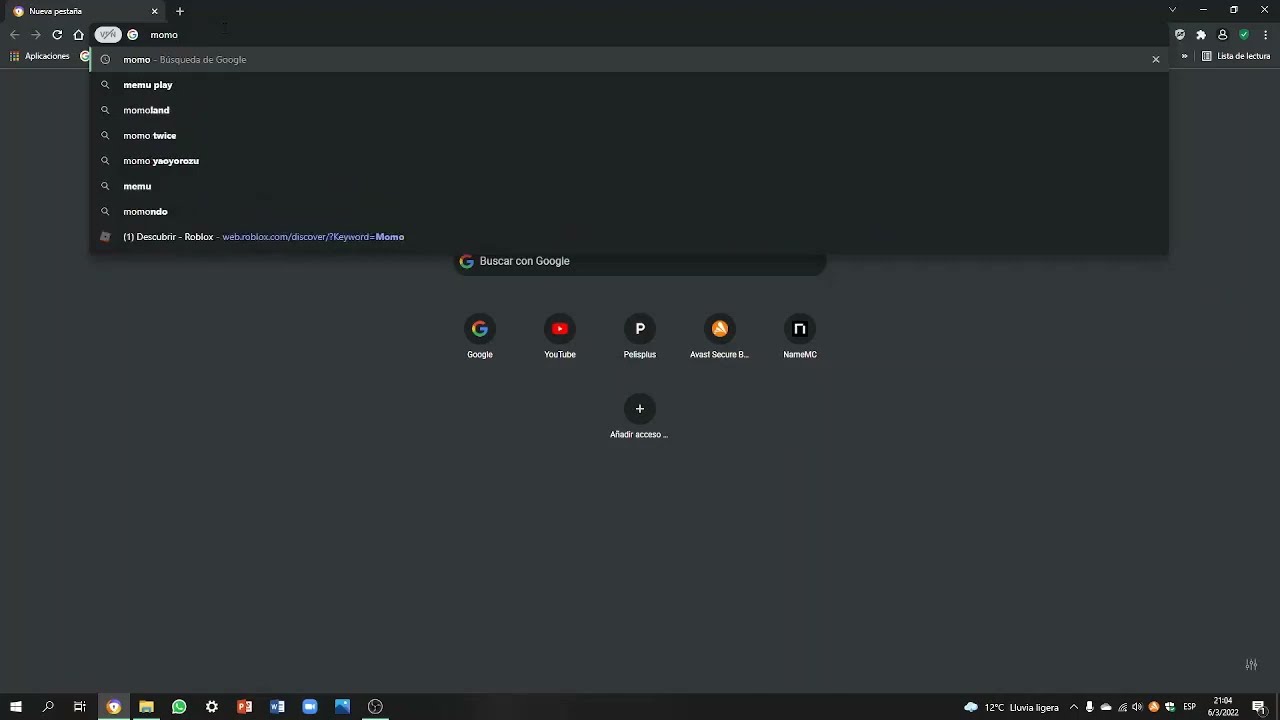The width and height of the screenshot is (1280, 720).
Task: Open the clock and date '21:04'
Action: 1223,707
